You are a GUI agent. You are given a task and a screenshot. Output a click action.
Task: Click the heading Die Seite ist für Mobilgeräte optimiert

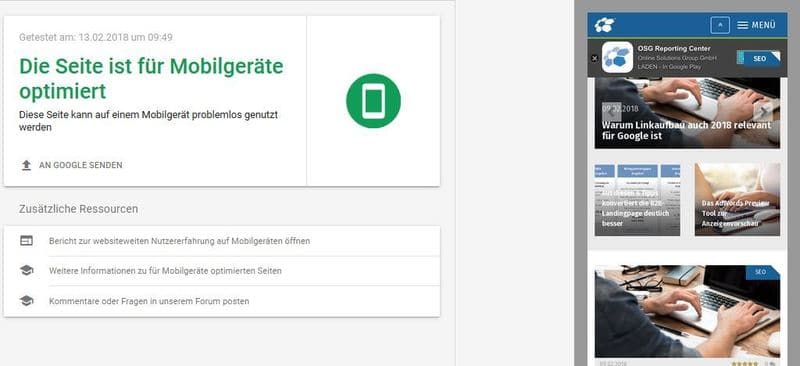click(x=151, y=79)
